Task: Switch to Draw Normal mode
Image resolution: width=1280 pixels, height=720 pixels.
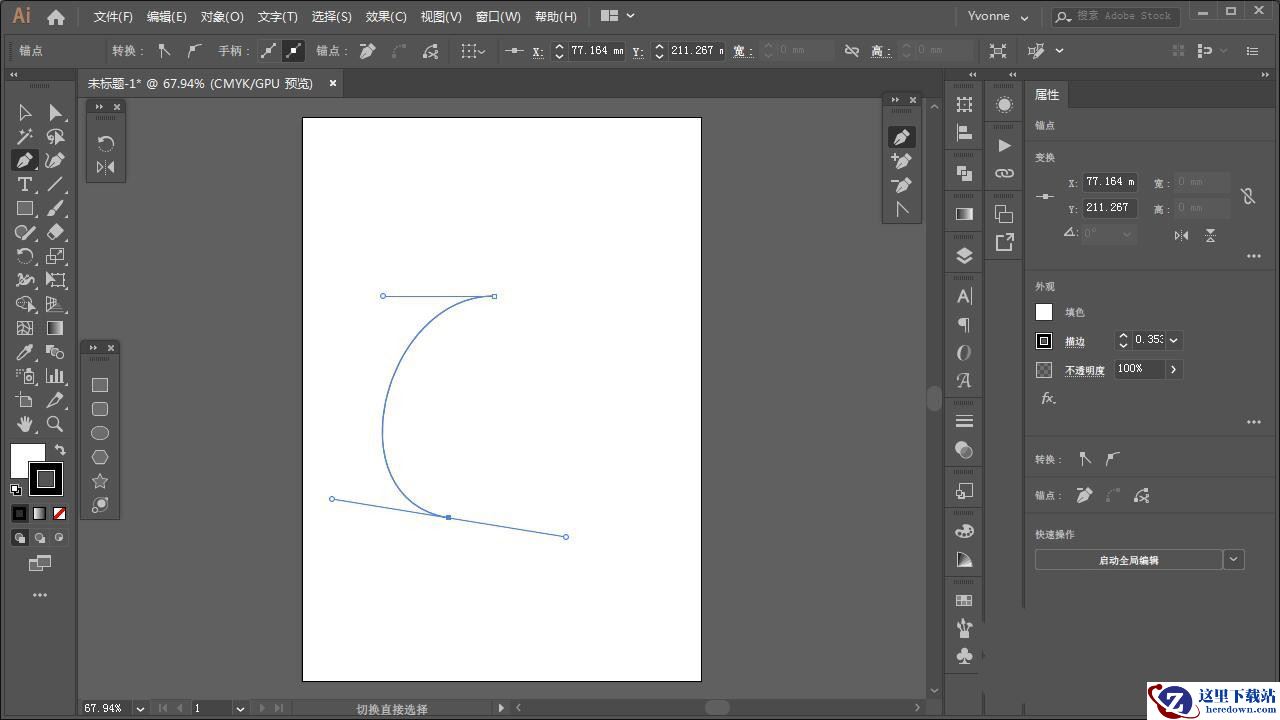Action: [19, 538]
